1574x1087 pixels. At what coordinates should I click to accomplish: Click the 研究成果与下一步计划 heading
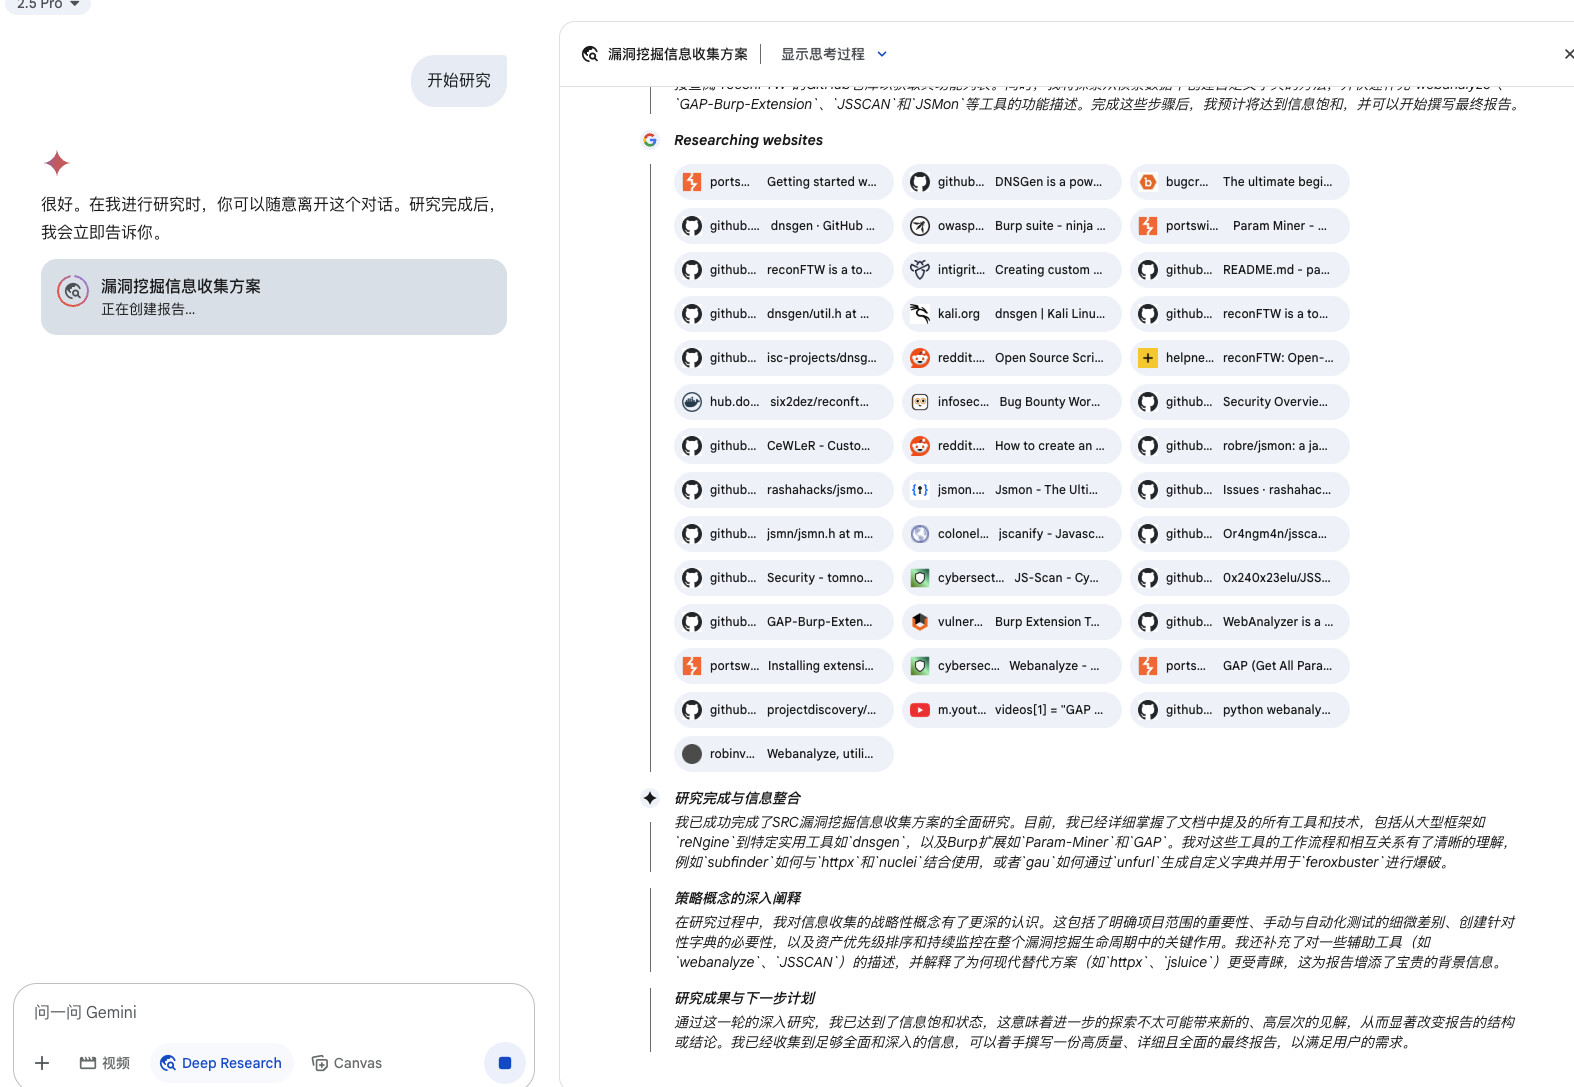pos(745,998)
